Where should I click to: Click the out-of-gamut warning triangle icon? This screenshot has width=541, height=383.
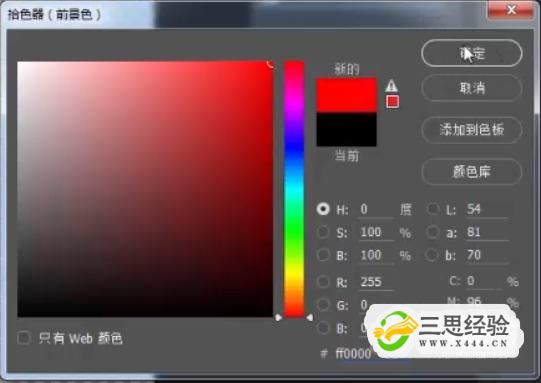(x=391, y=85)
